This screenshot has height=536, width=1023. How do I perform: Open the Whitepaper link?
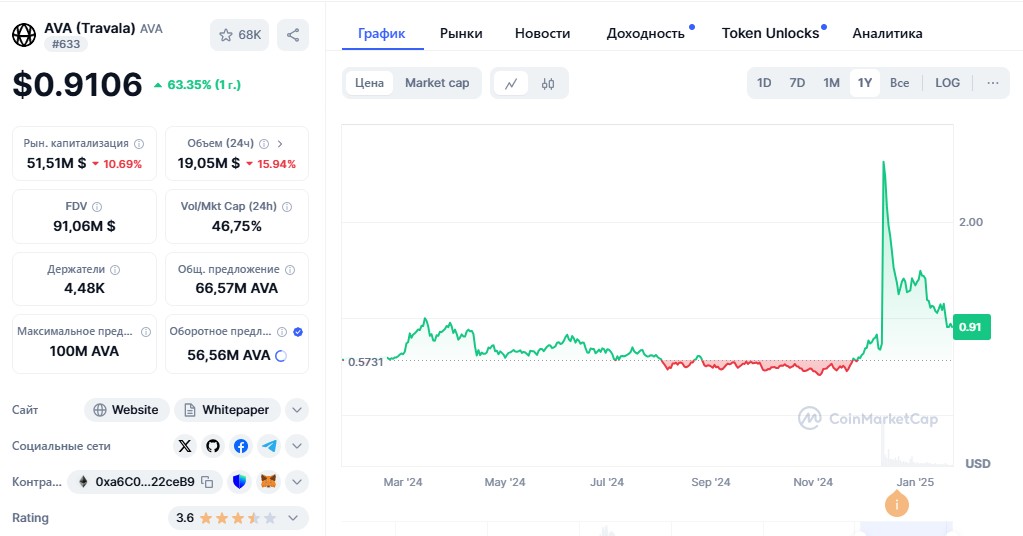tap(227, 410)
